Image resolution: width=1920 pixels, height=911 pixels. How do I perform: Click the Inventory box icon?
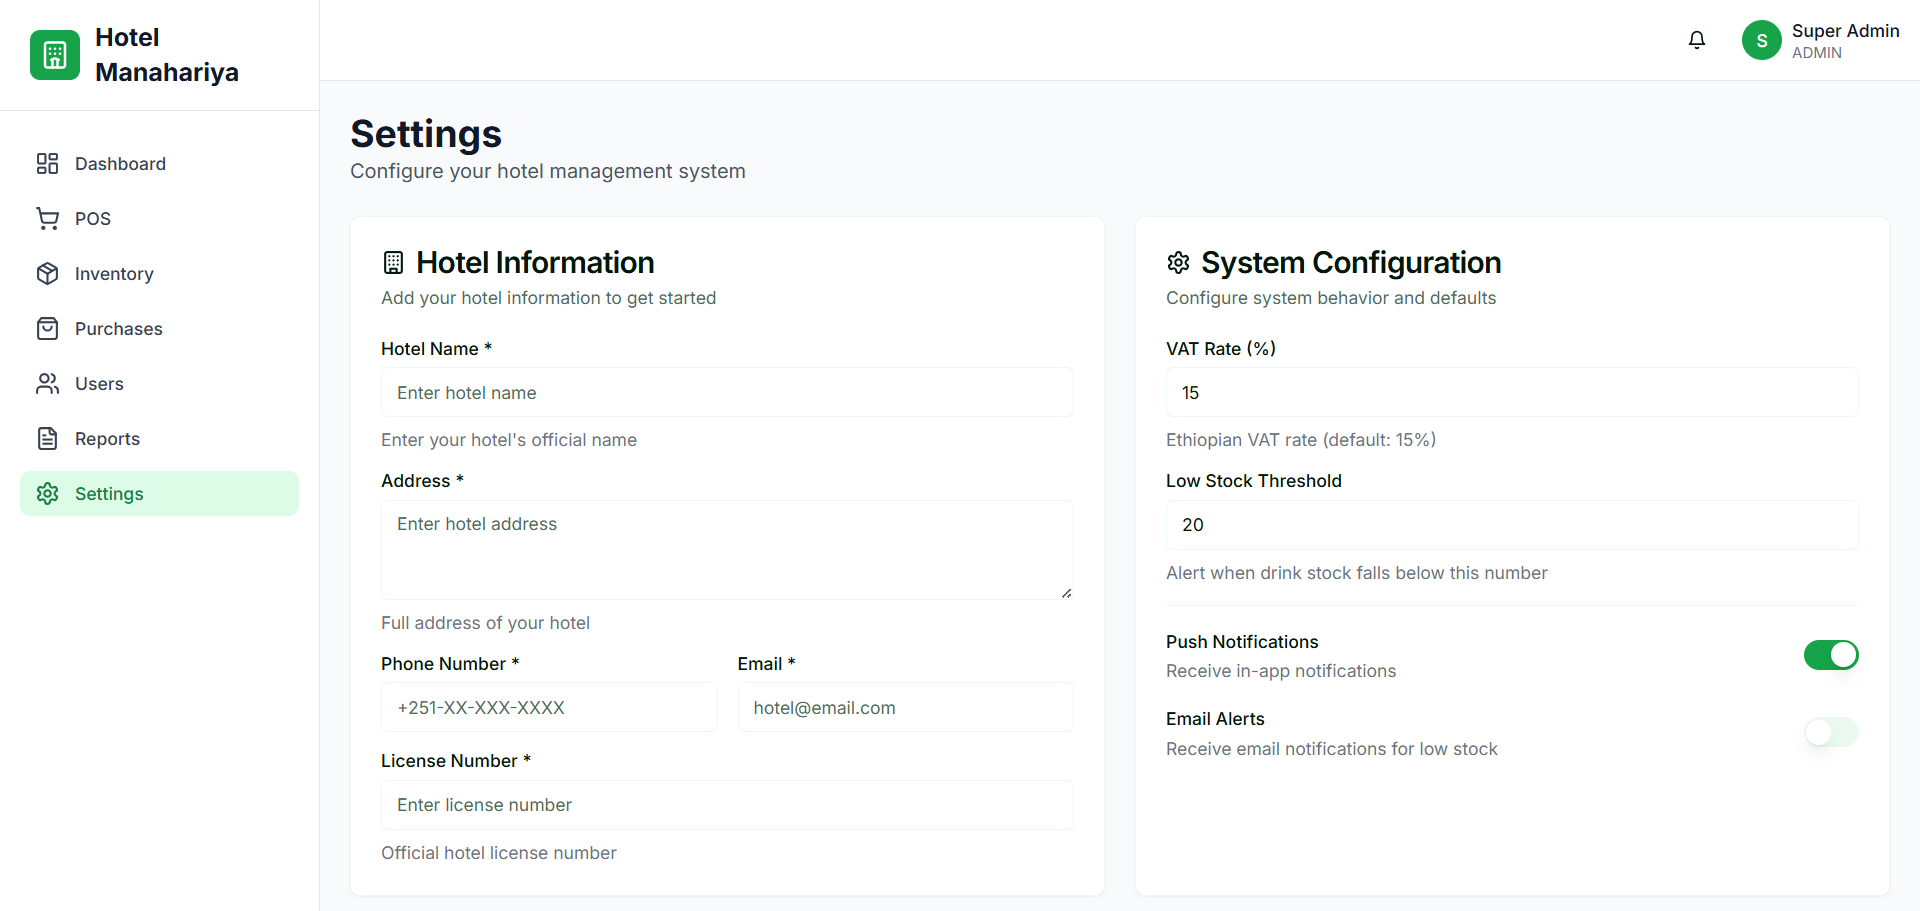[x=47, y=274]
